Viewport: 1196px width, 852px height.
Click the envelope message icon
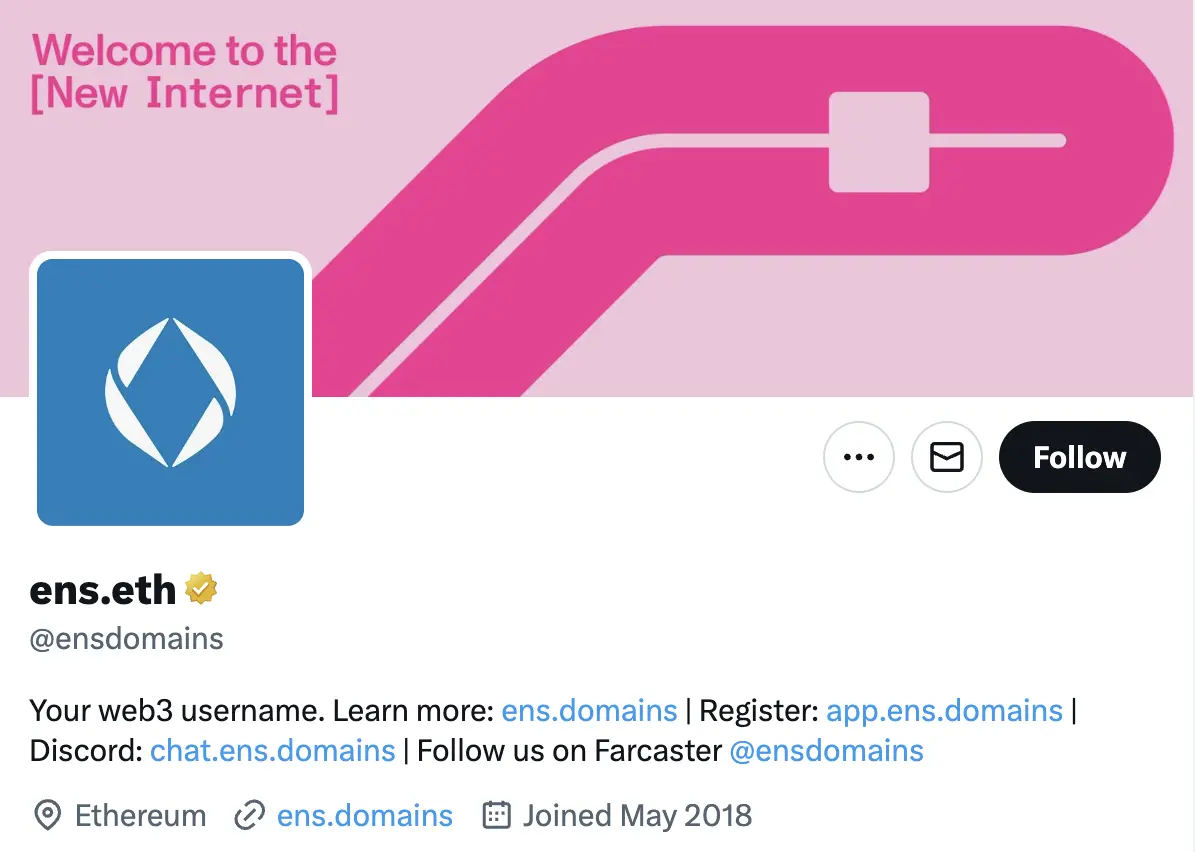coord(946,457)
